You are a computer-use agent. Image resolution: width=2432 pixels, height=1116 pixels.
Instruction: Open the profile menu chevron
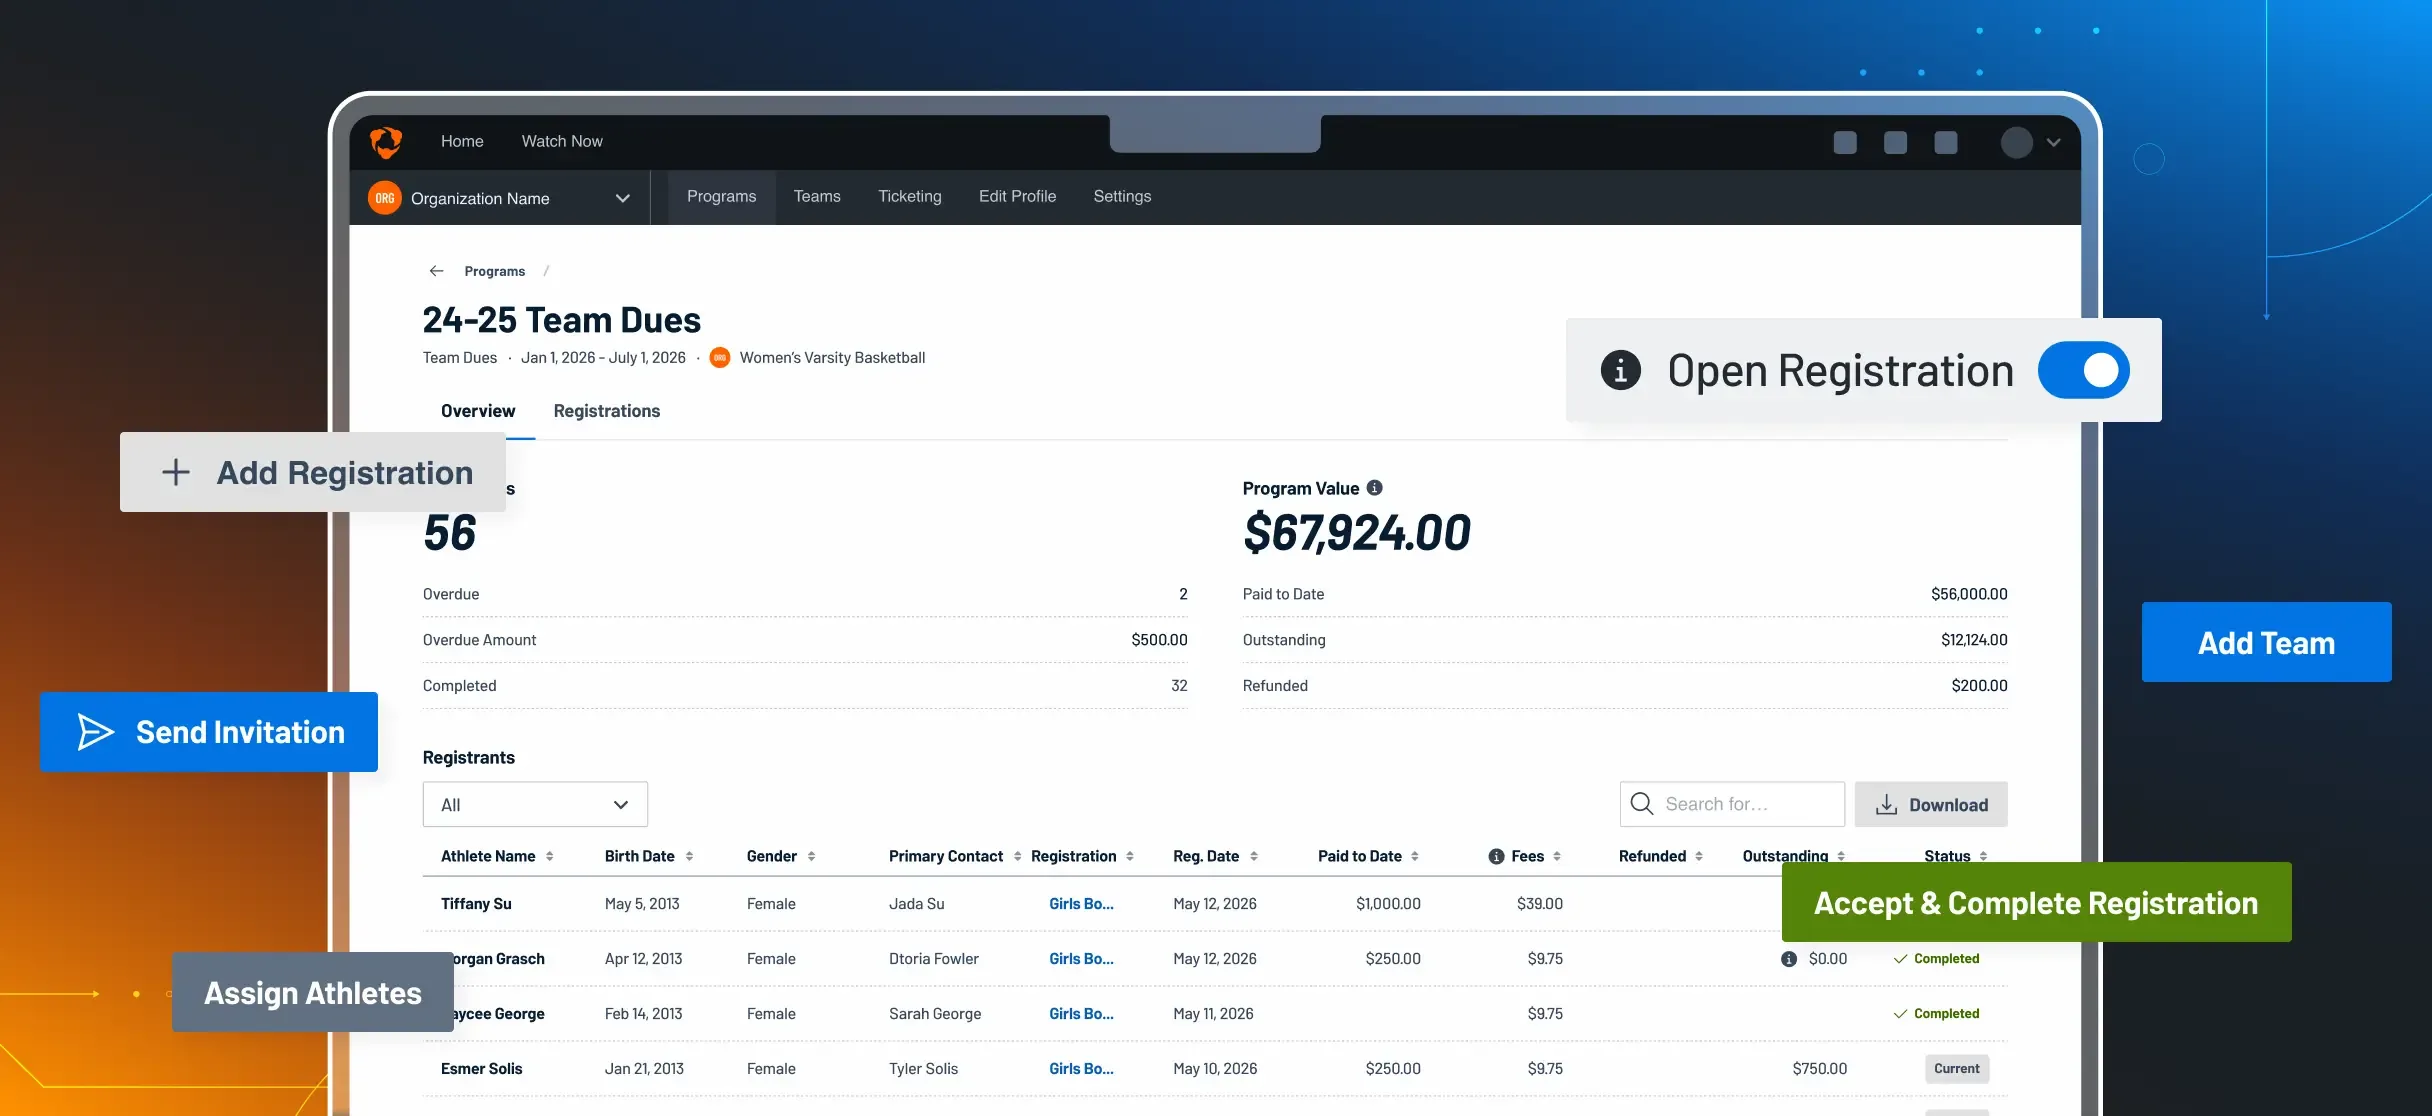point(2054,142)
